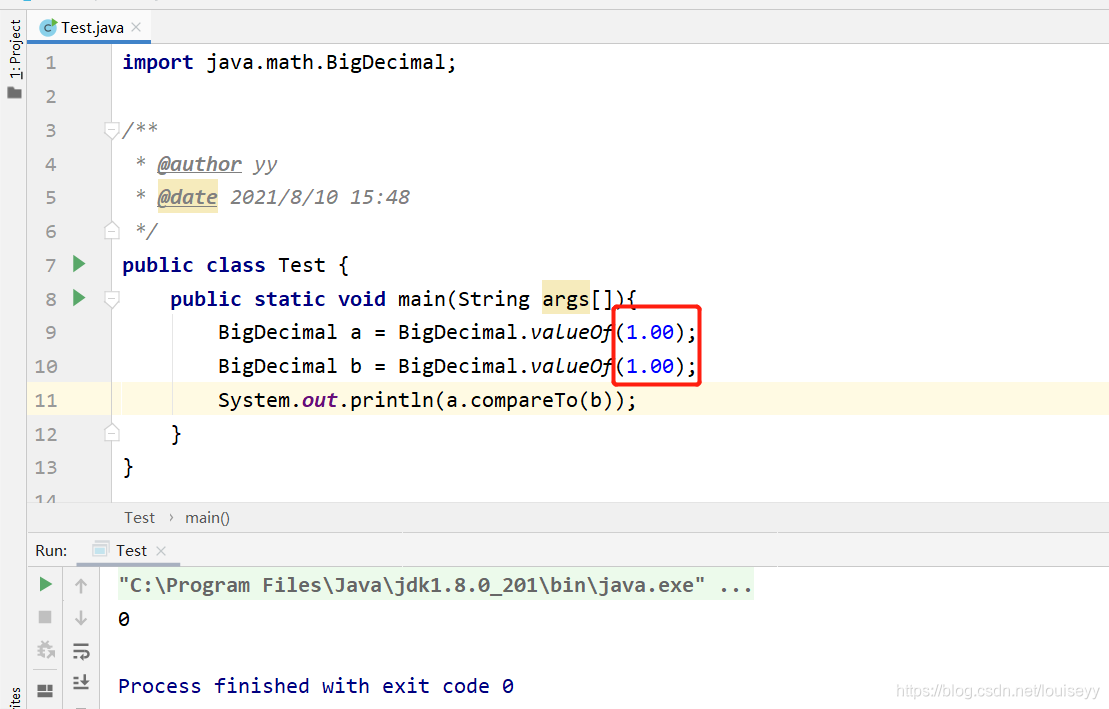Screen dimensions: 1109x709
Task: Click the Stop process square icon
Action: click(x=45, y=617)
